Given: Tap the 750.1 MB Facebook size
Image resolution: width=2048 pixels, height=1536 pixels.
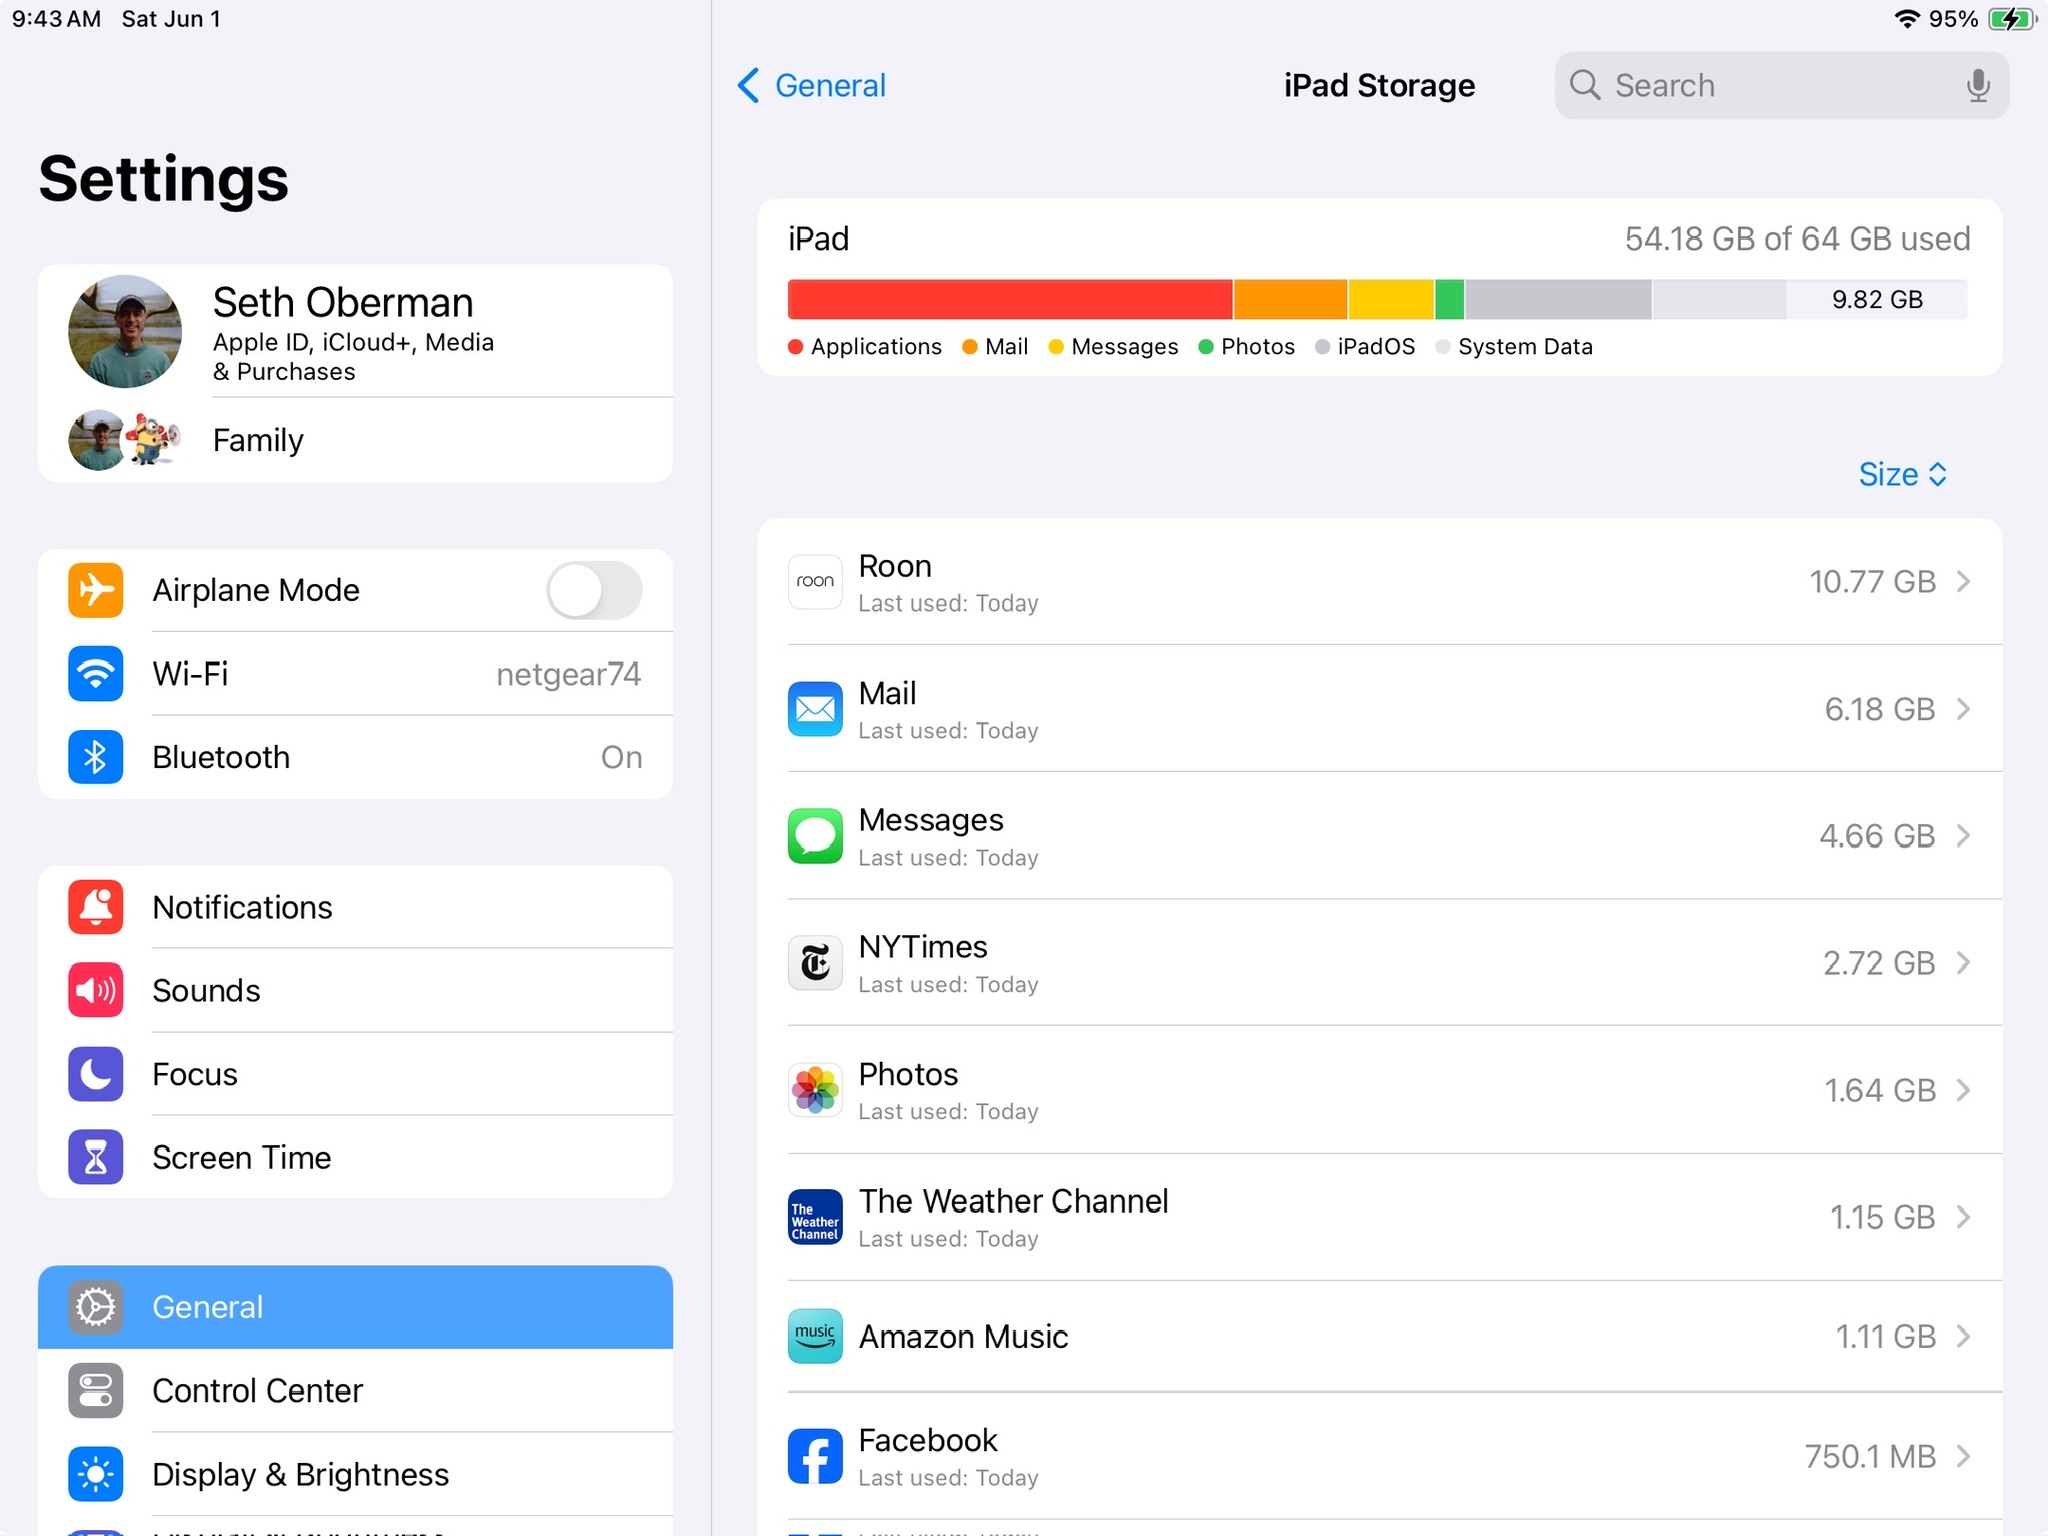Looking at the screenshot, I should [x=1870, y=1456].
